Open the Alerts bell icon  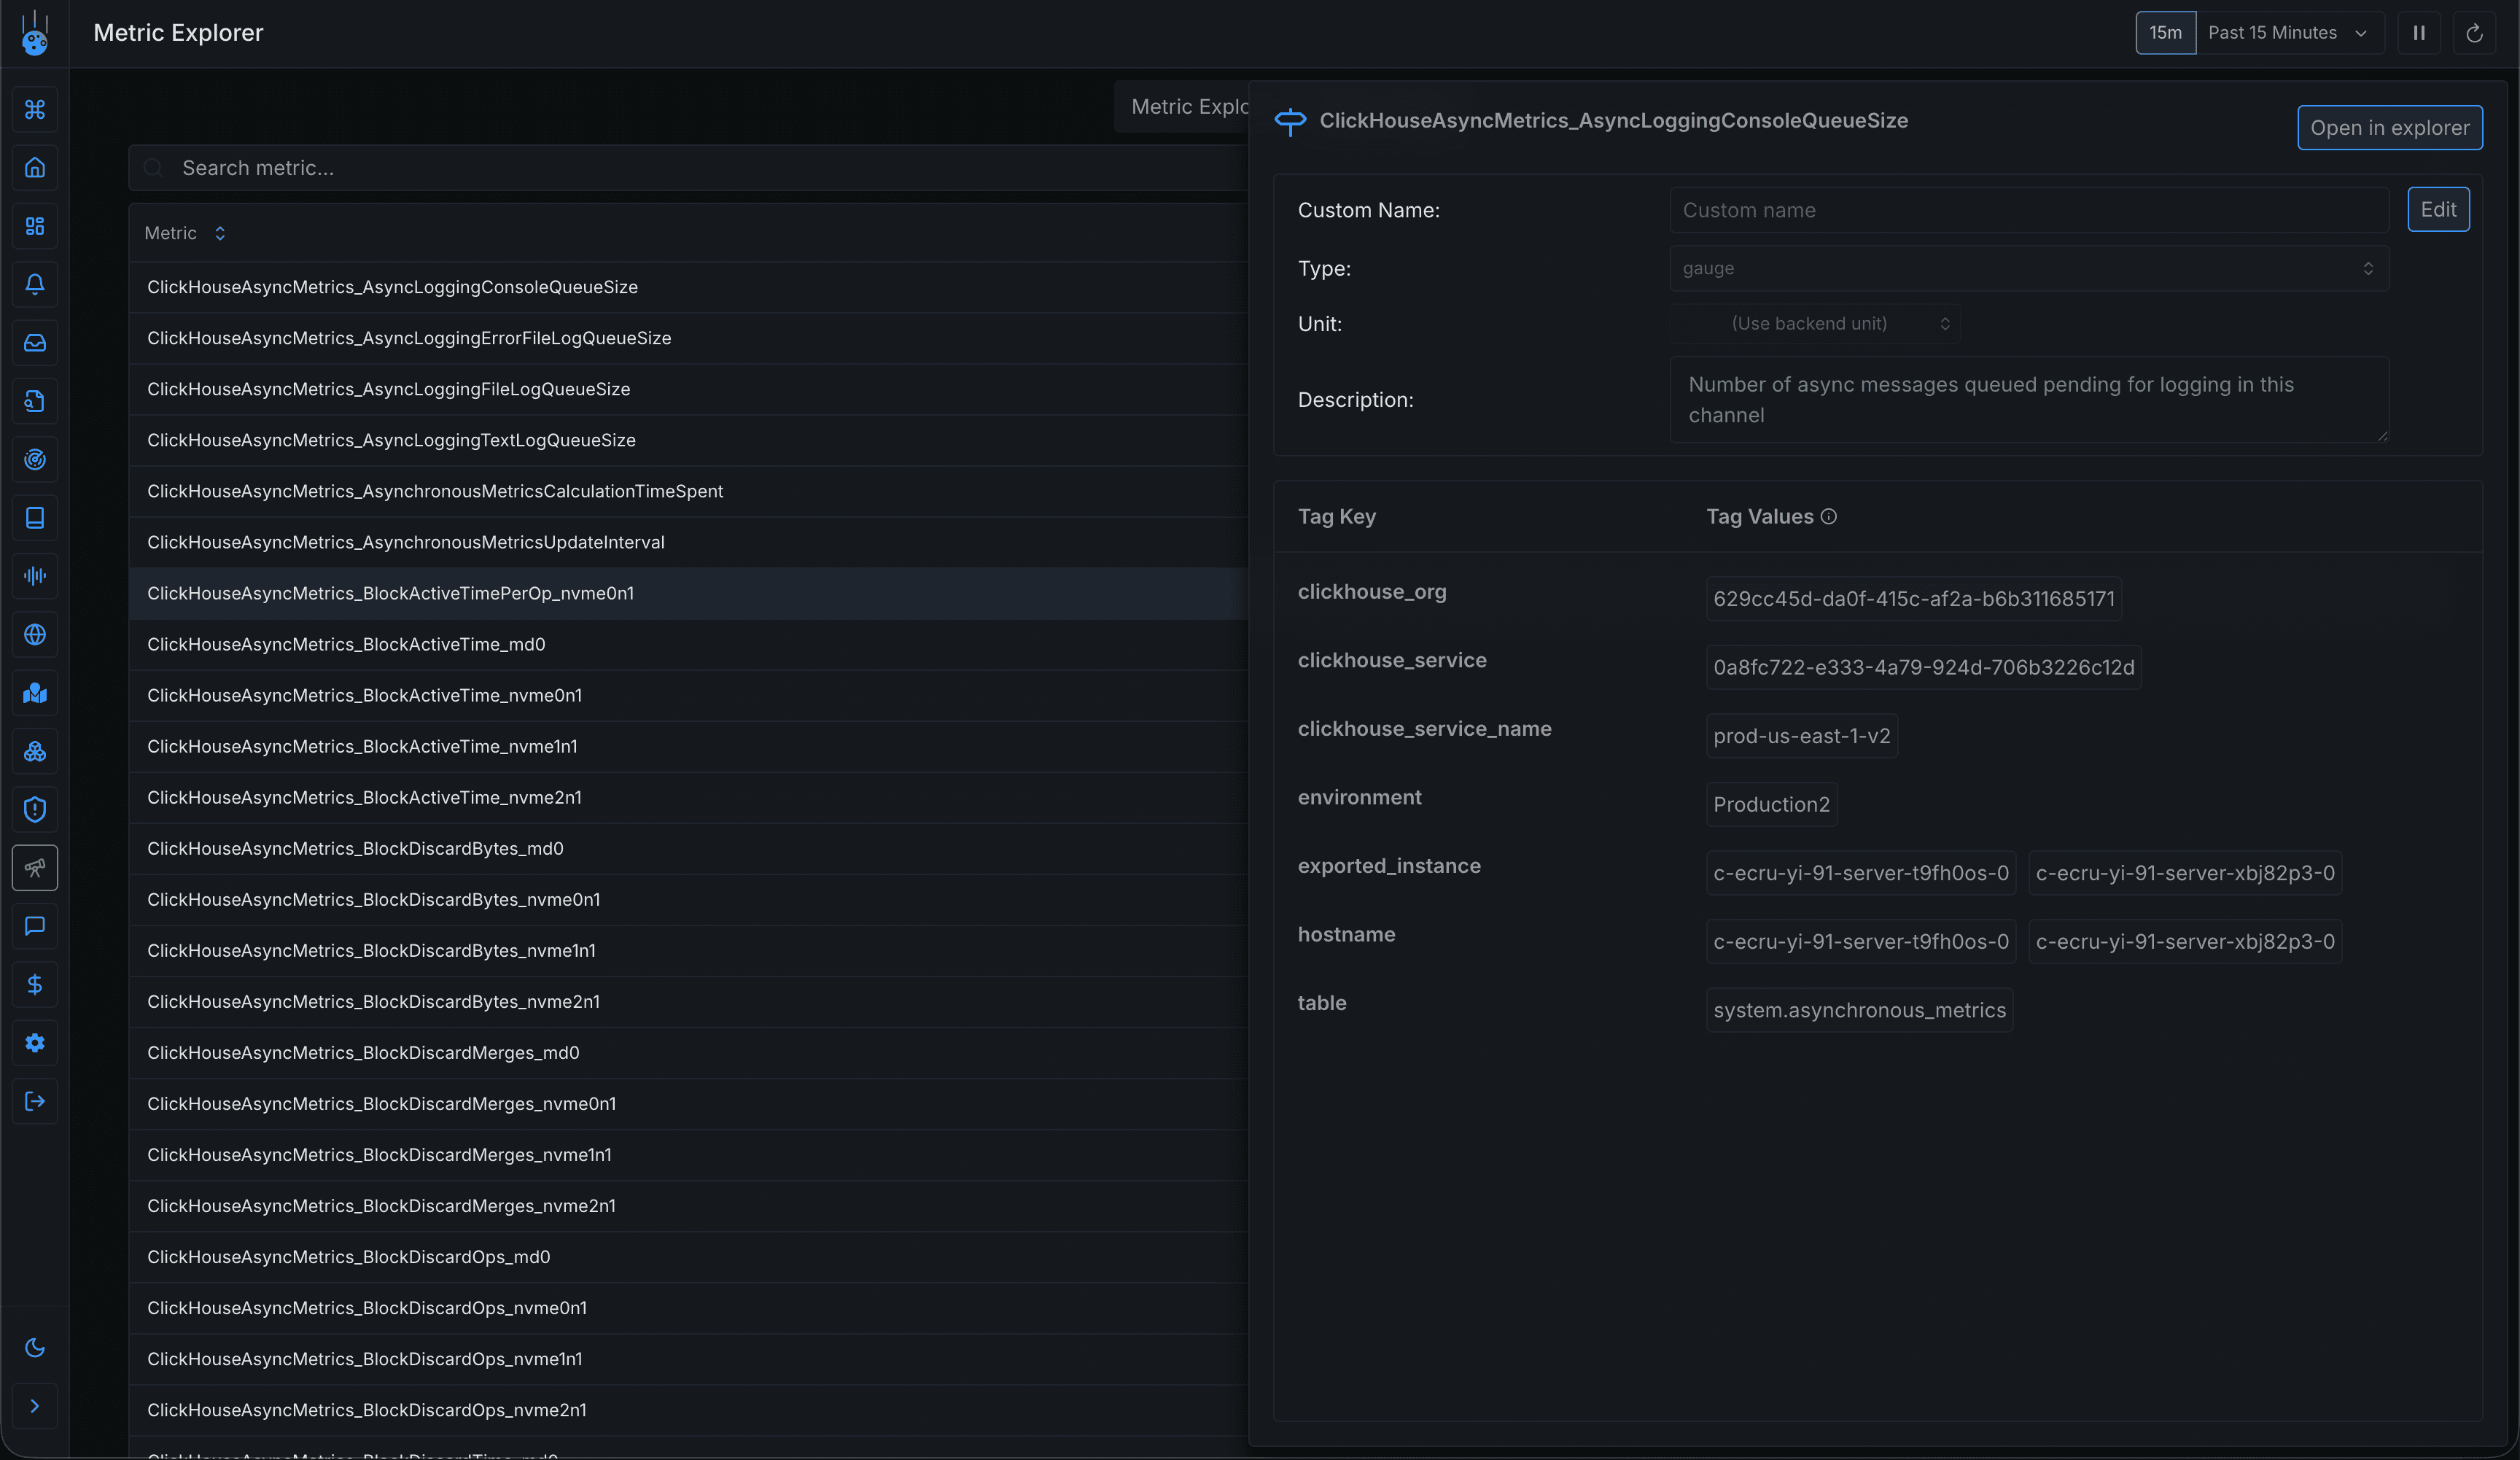click(x=35, y=284)
